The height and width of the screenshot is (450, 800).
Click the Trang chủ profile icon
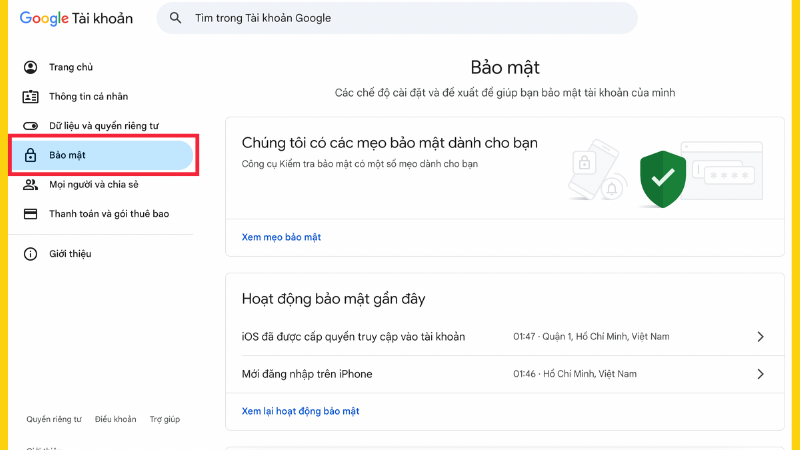pos(30,67)
